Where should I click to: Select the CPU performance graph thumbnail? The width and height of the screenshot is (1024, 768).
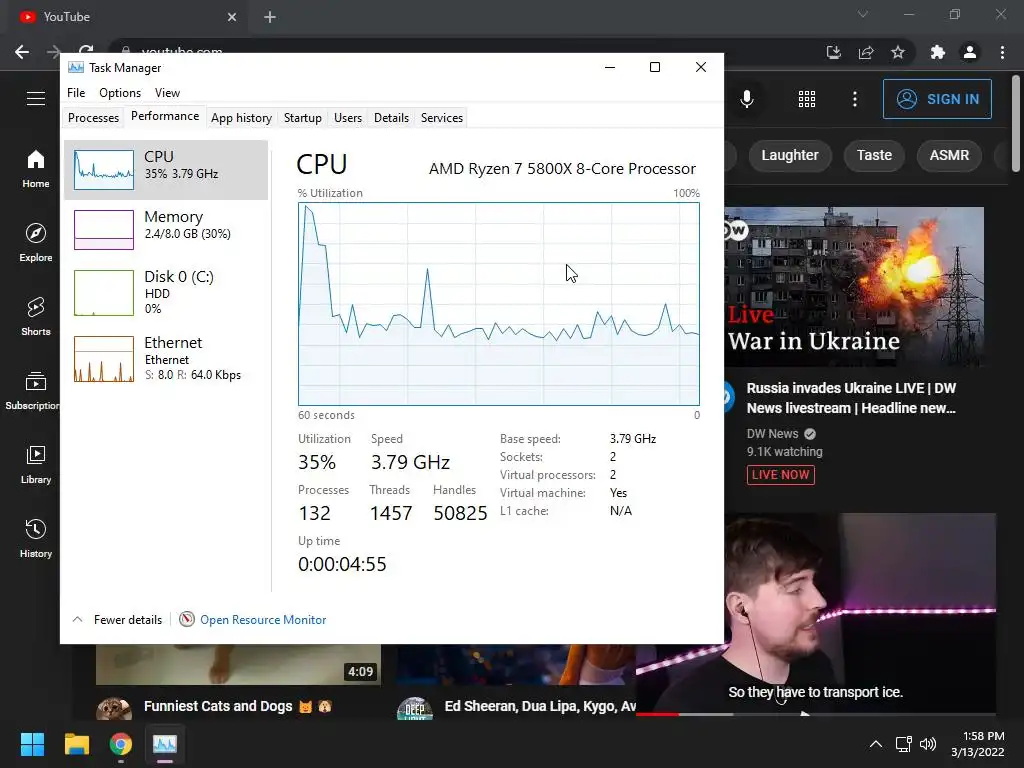(x=104, y=170)
